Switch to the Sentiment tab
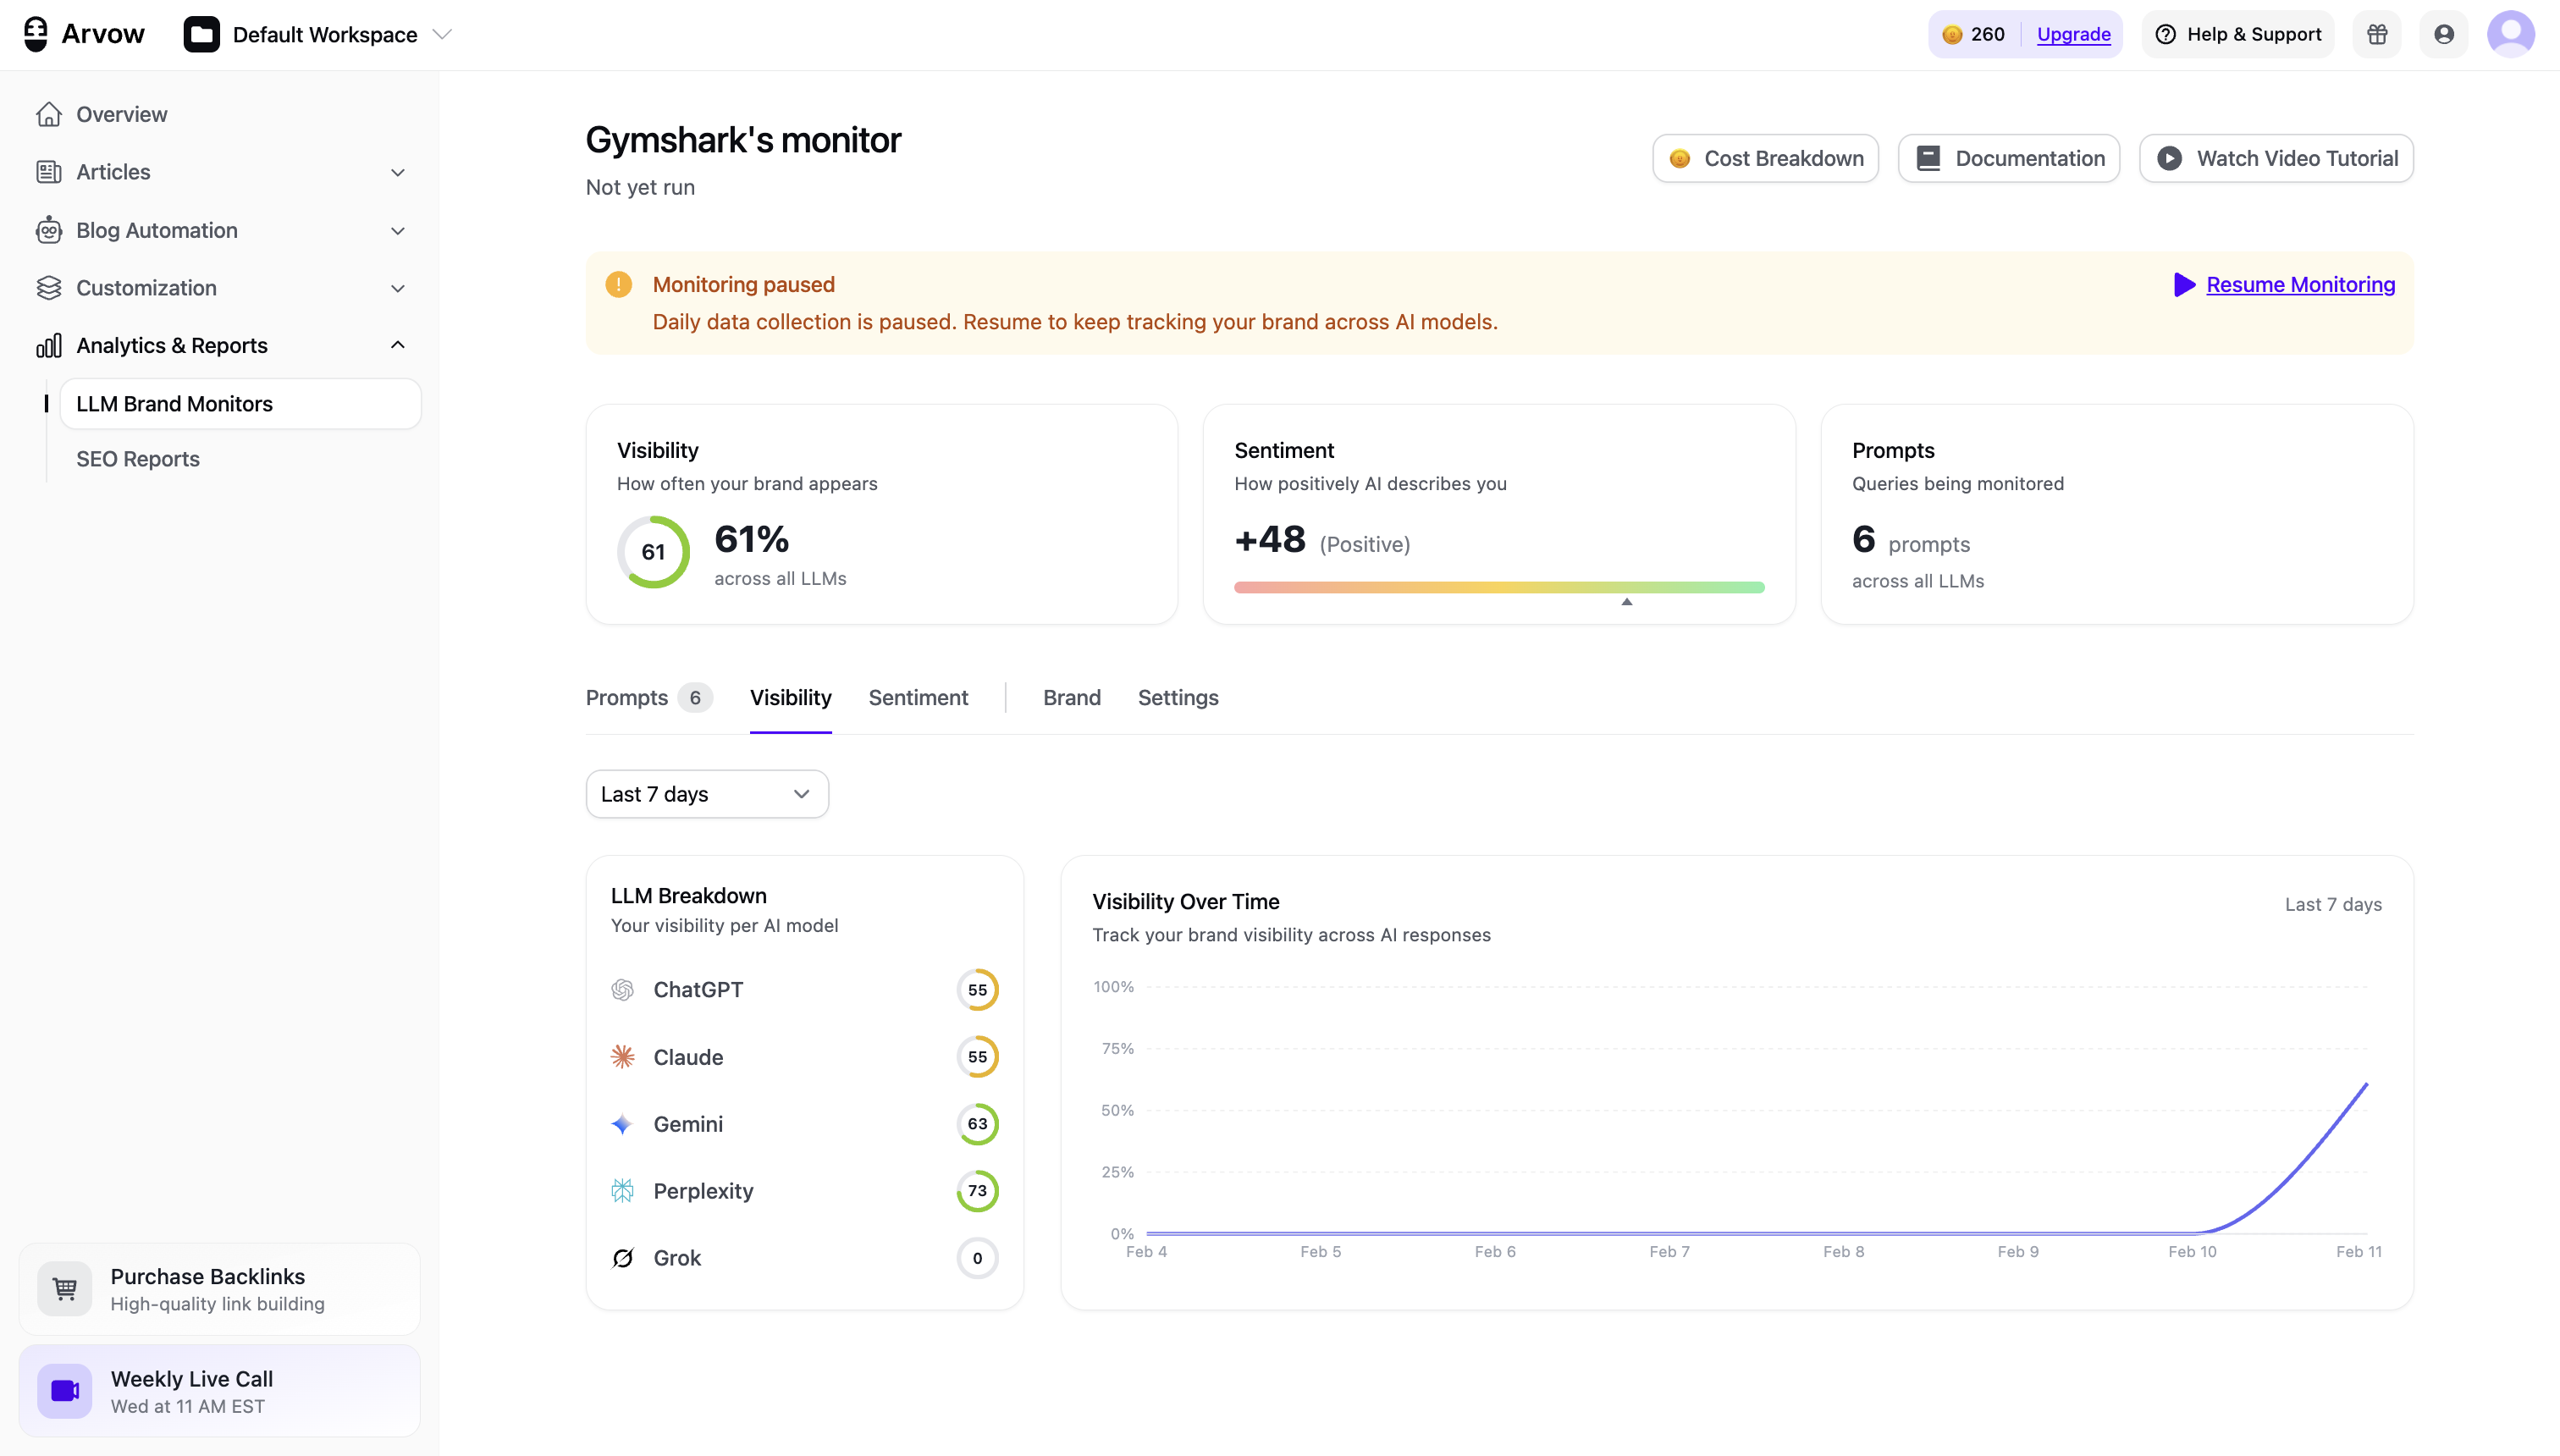The height and width of the screenshot is (1456, 2560). [x=918, y=697]
